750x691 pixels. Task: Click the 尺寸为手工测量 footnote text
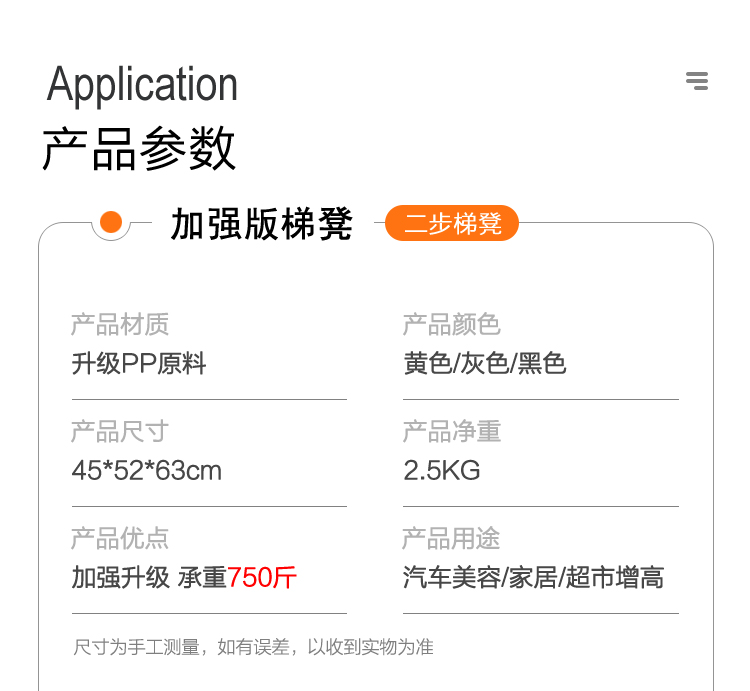coord(254,647)
